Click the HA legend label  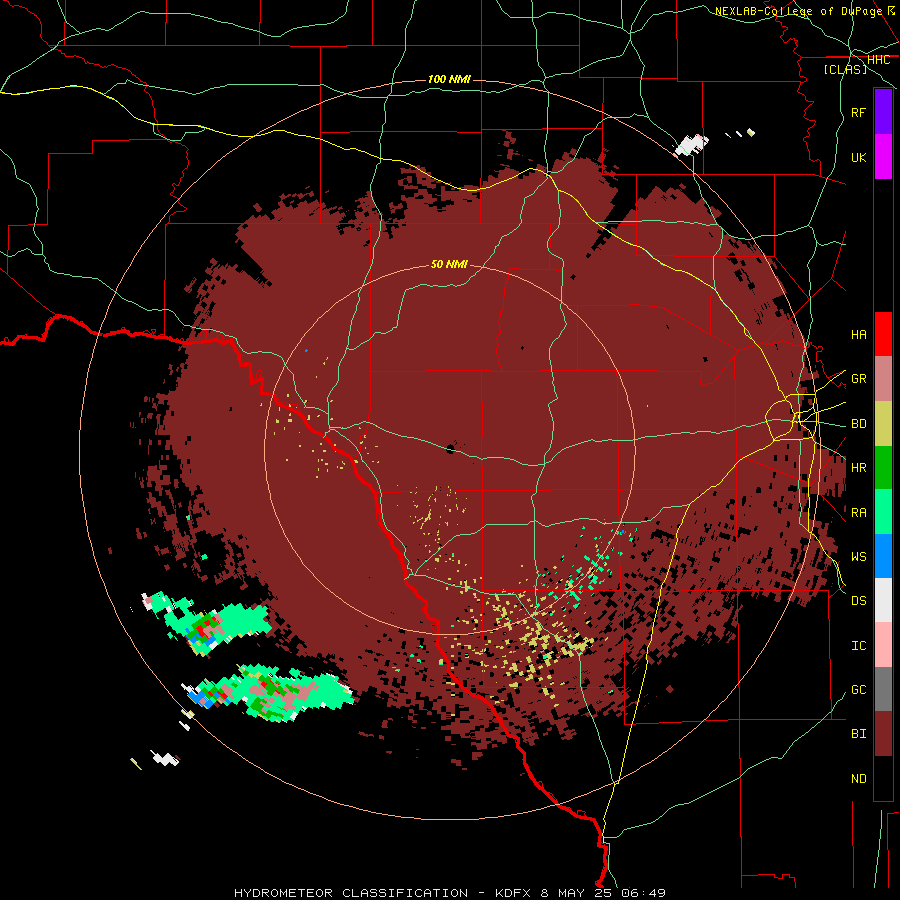click(858, 334)
